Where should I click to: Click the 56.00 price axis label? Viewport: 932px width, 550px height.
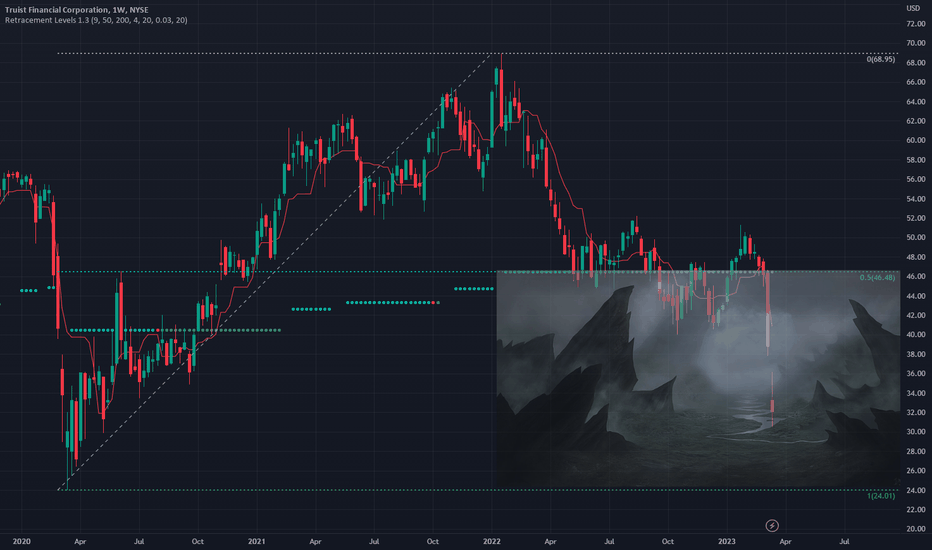(916, 180)
